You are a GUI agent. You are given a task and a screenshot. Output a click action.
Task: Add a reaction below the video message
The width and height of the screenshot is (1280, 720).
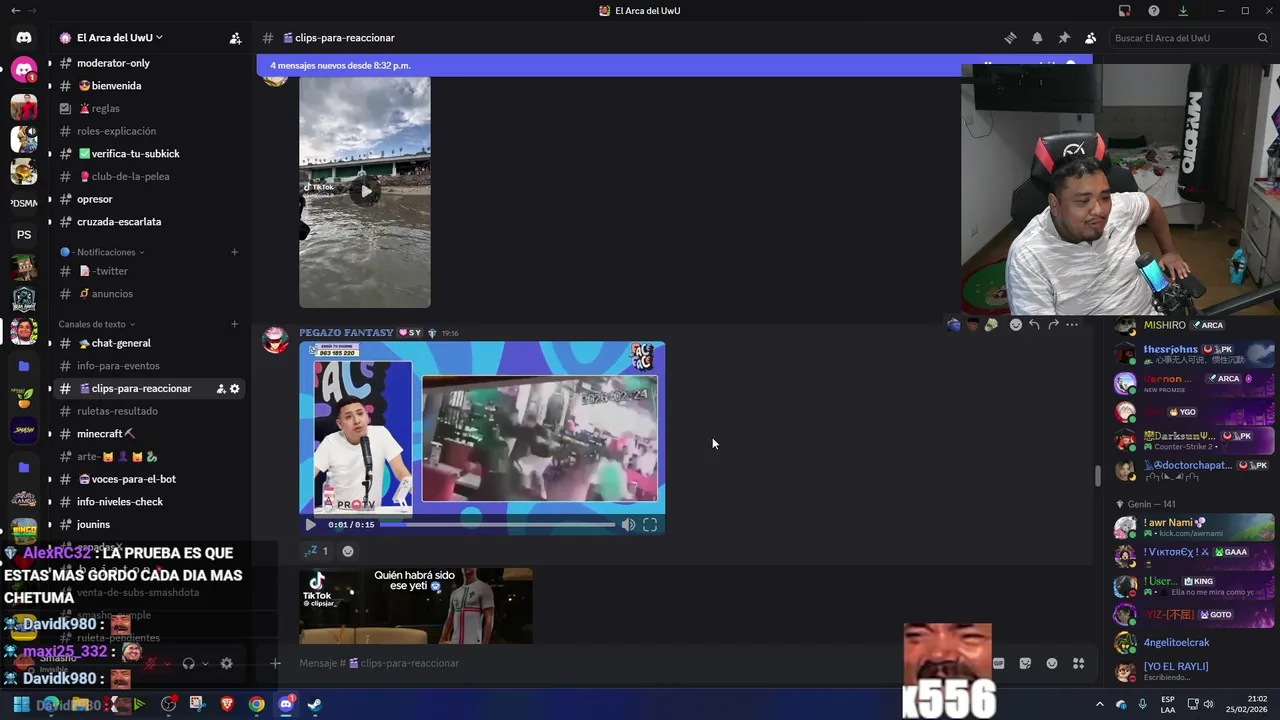coord(348,551)
